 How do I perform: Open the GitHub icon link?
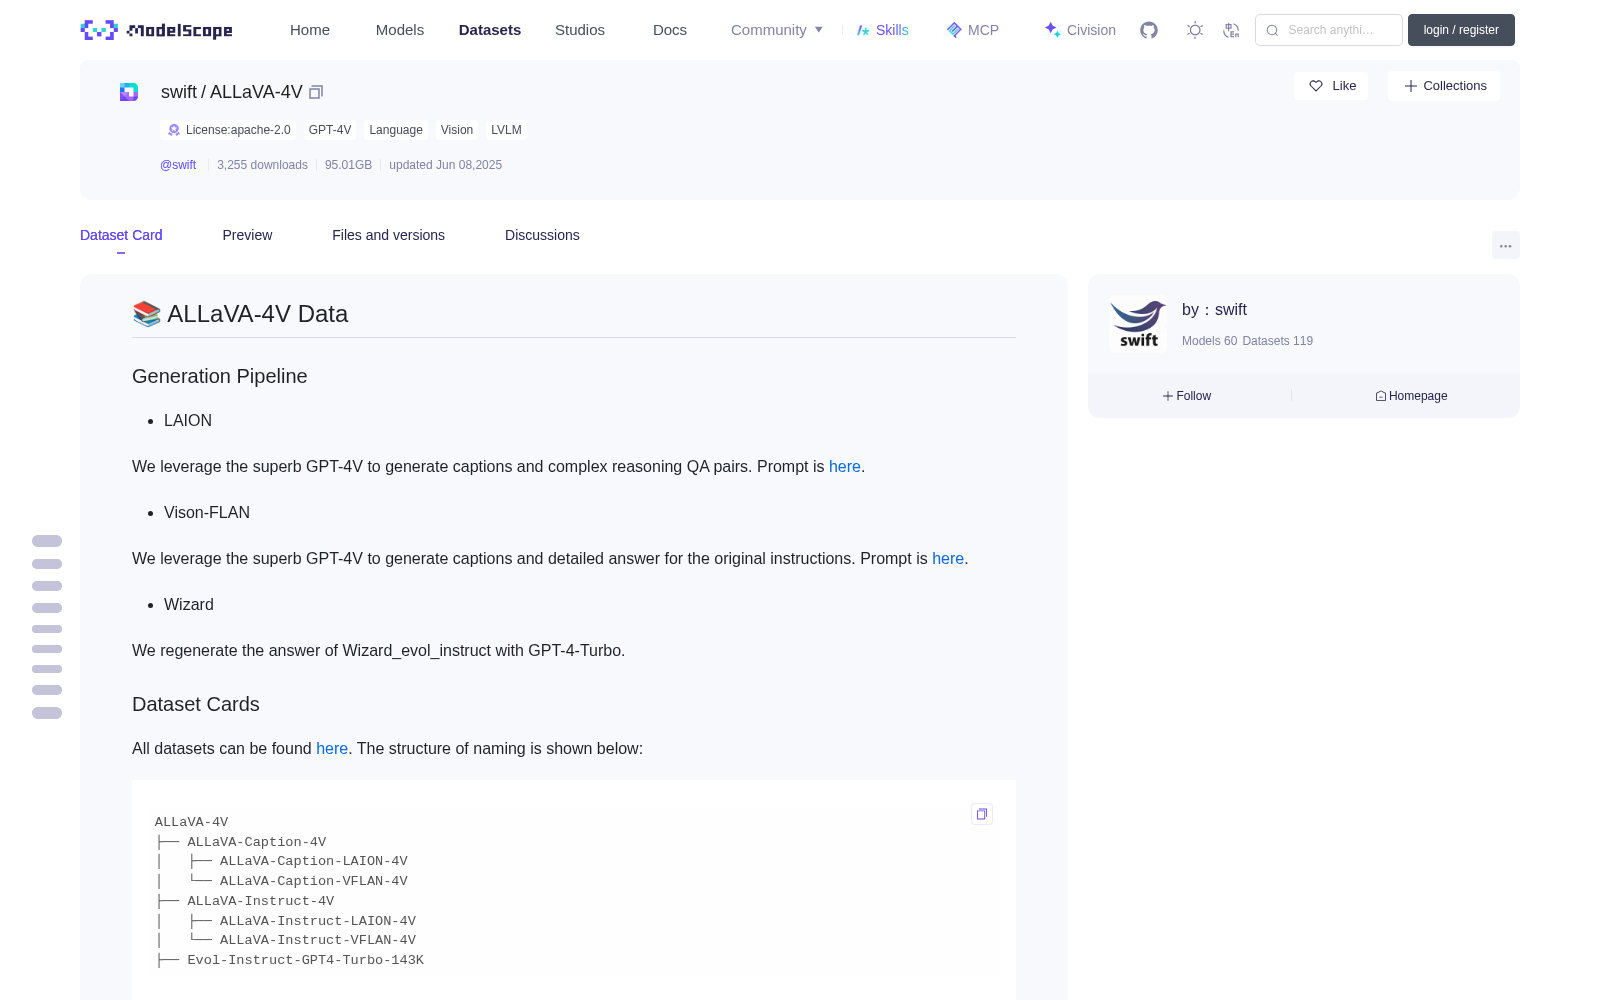1149,30
